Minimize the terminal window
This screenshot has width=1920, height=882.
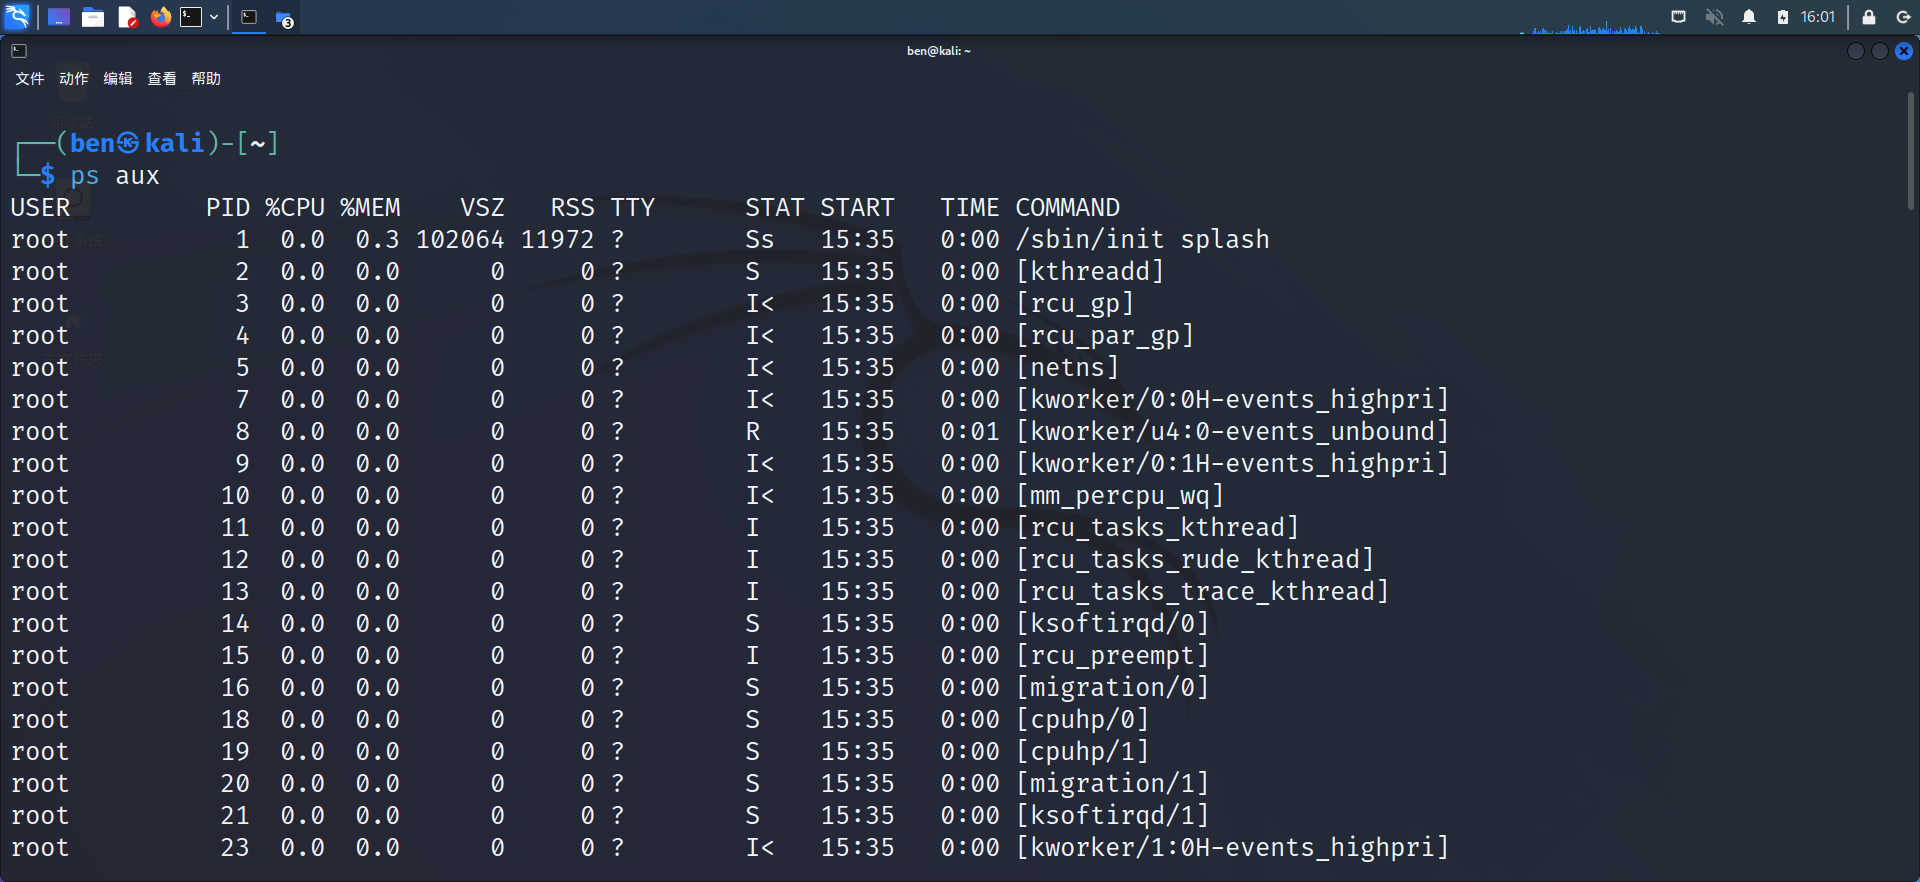tap(1856, 51)
